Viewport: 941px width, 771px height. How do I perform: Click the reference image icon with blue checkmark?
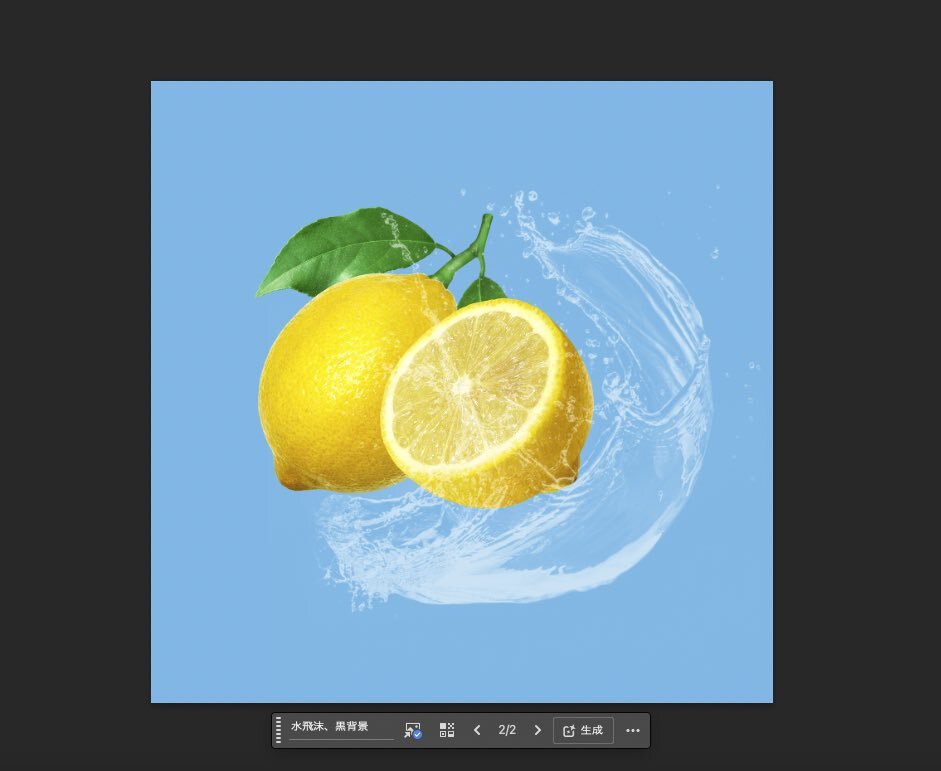tap(413, 730)
